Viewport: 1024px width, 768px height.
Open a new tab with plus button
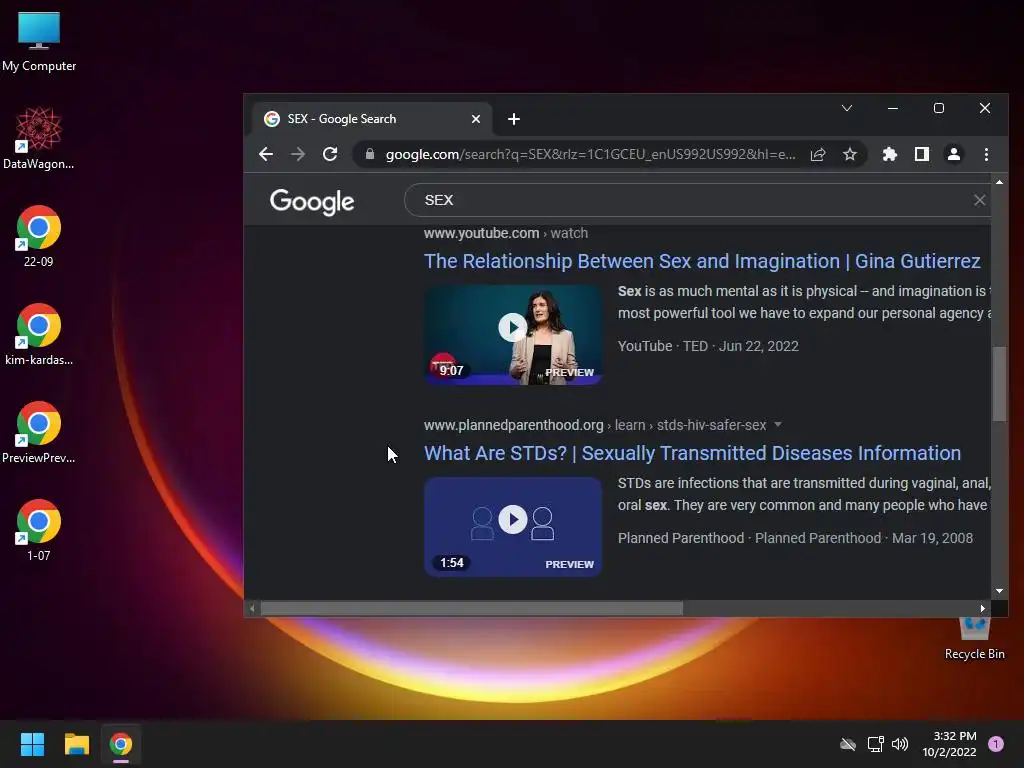point(514,119)
